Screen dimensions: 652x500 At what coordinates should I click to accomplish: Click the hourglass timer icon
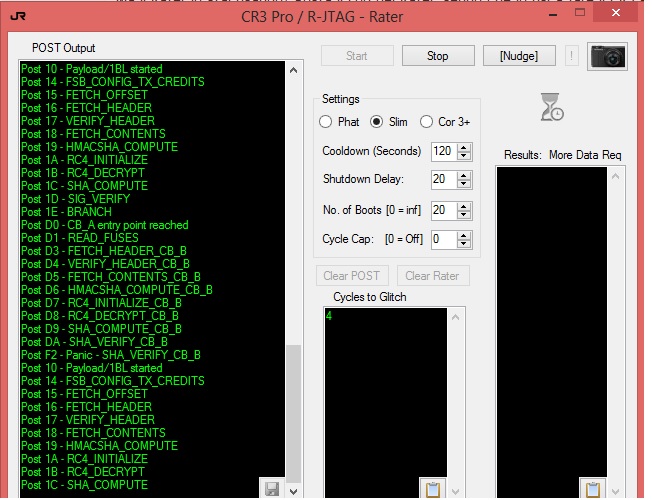(x=552, y=107)
